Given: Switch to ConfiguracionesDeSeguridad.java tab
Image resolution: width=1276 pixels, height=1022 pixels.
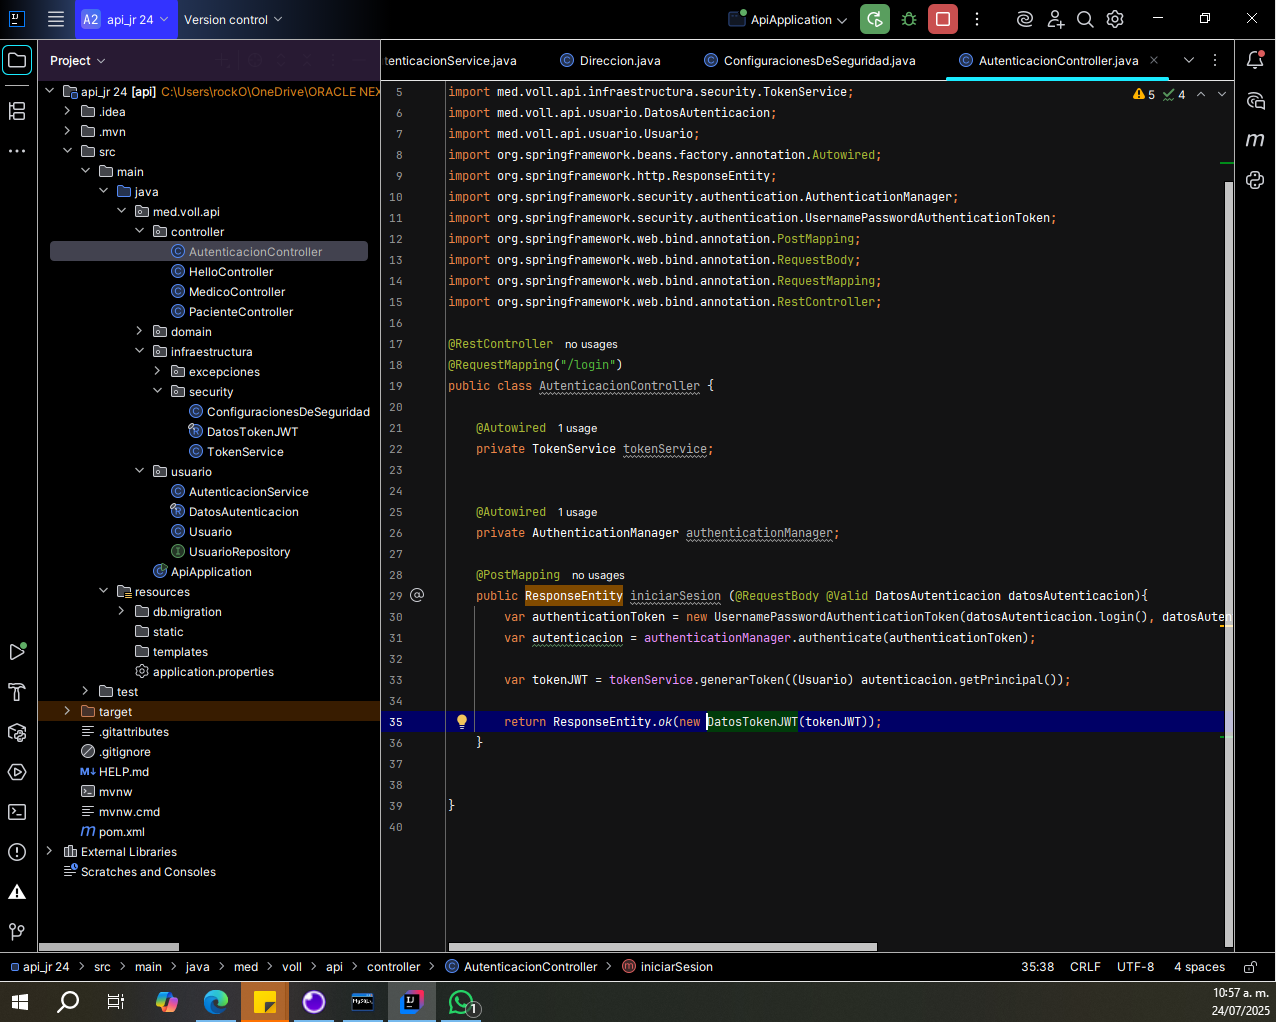Looking at the screenshot, I should [810, 60].
